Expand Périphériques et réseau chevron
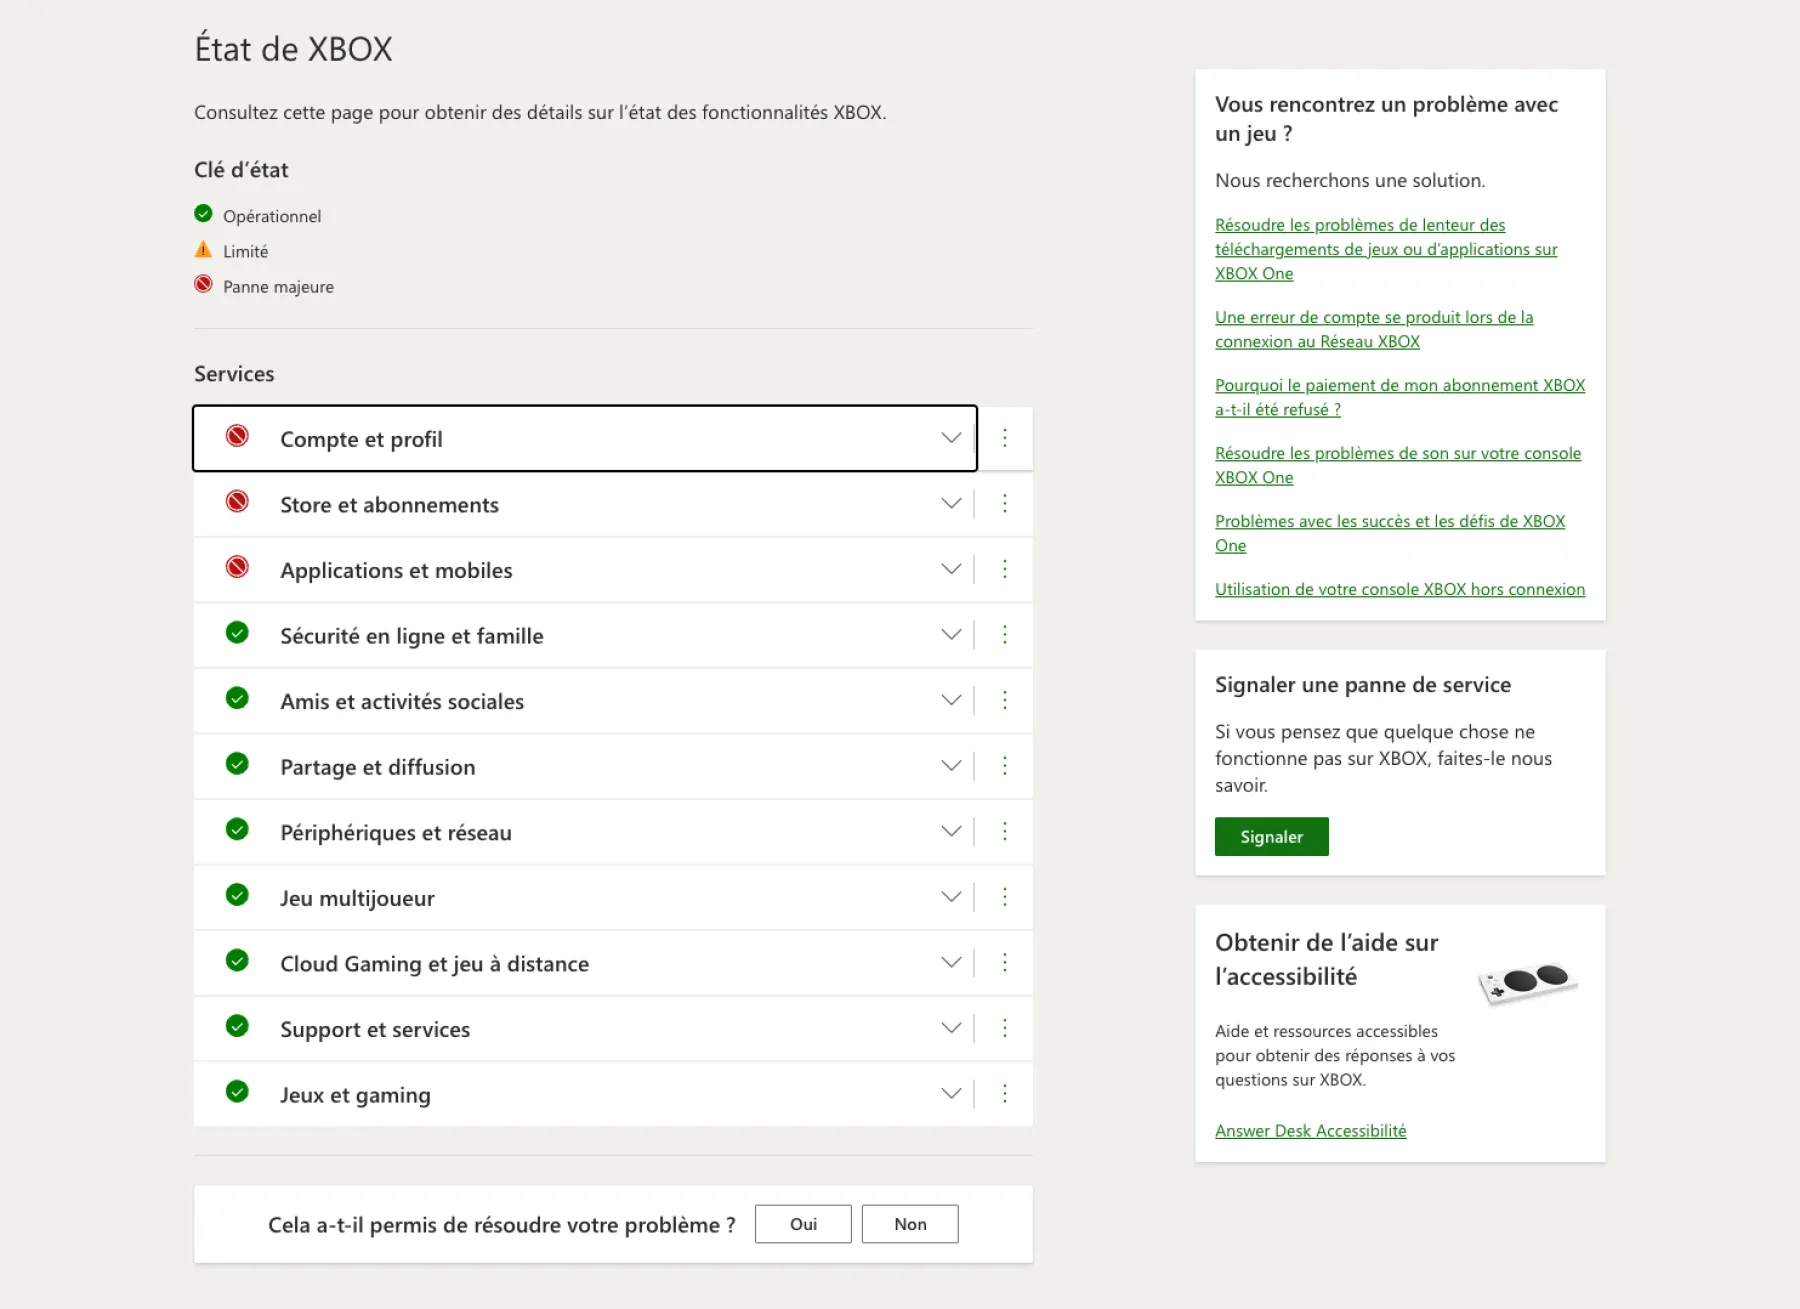Image resolution: width=1800 pixels, height=1309 pixels. click(x=951, y=831)
